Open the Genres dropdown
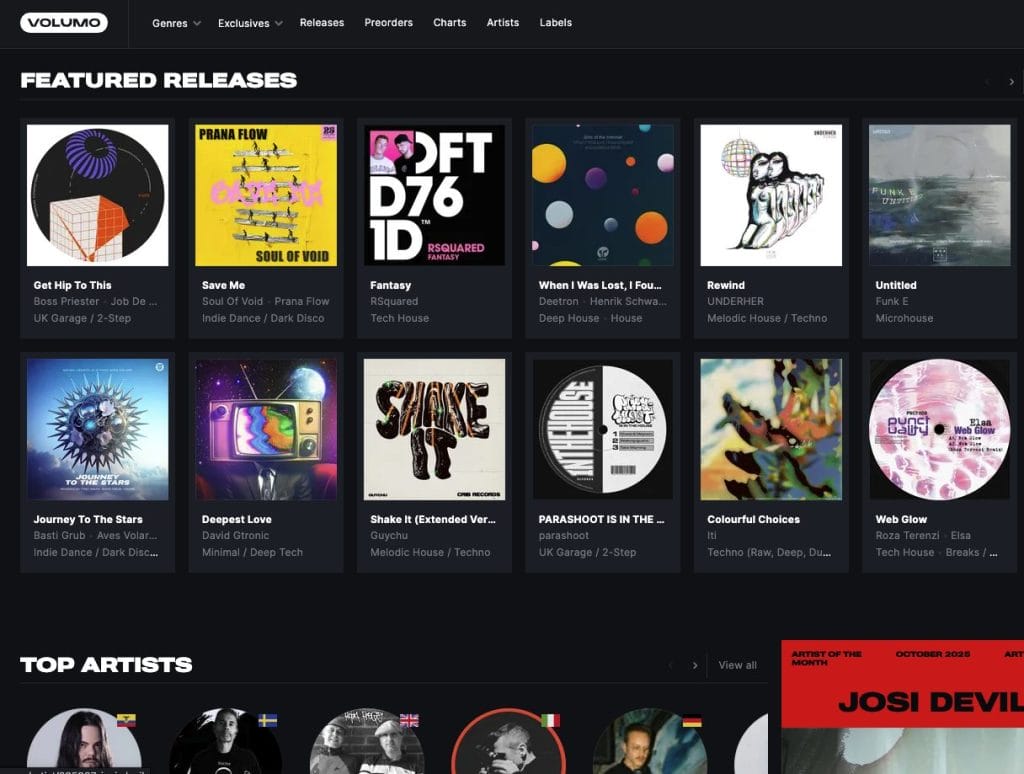The height and width of the screenshot is (774, 1024). pyautogui.click(x=176, y=23)
